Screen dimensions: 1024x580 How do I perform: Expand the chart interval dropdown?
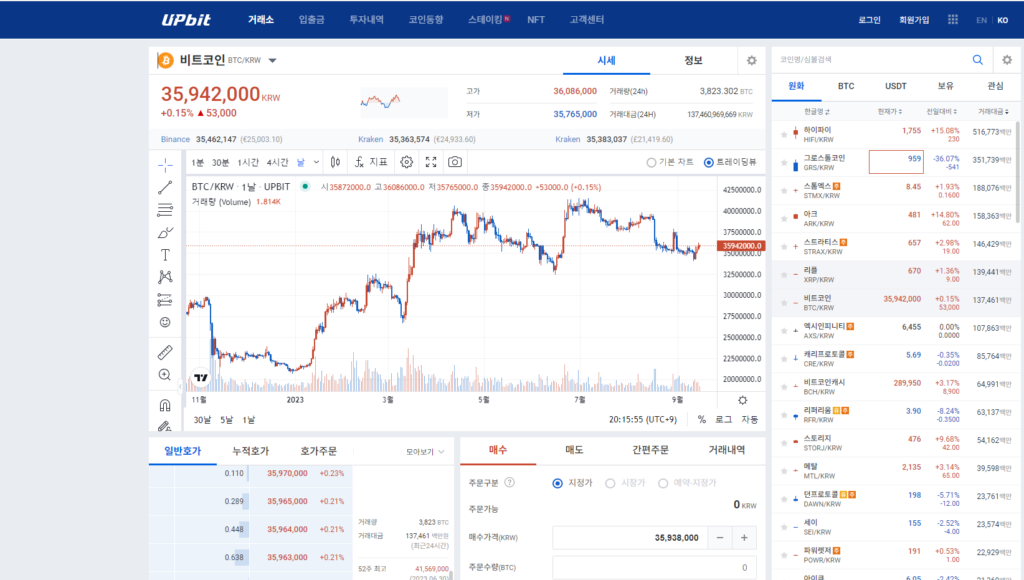point(316,162)
